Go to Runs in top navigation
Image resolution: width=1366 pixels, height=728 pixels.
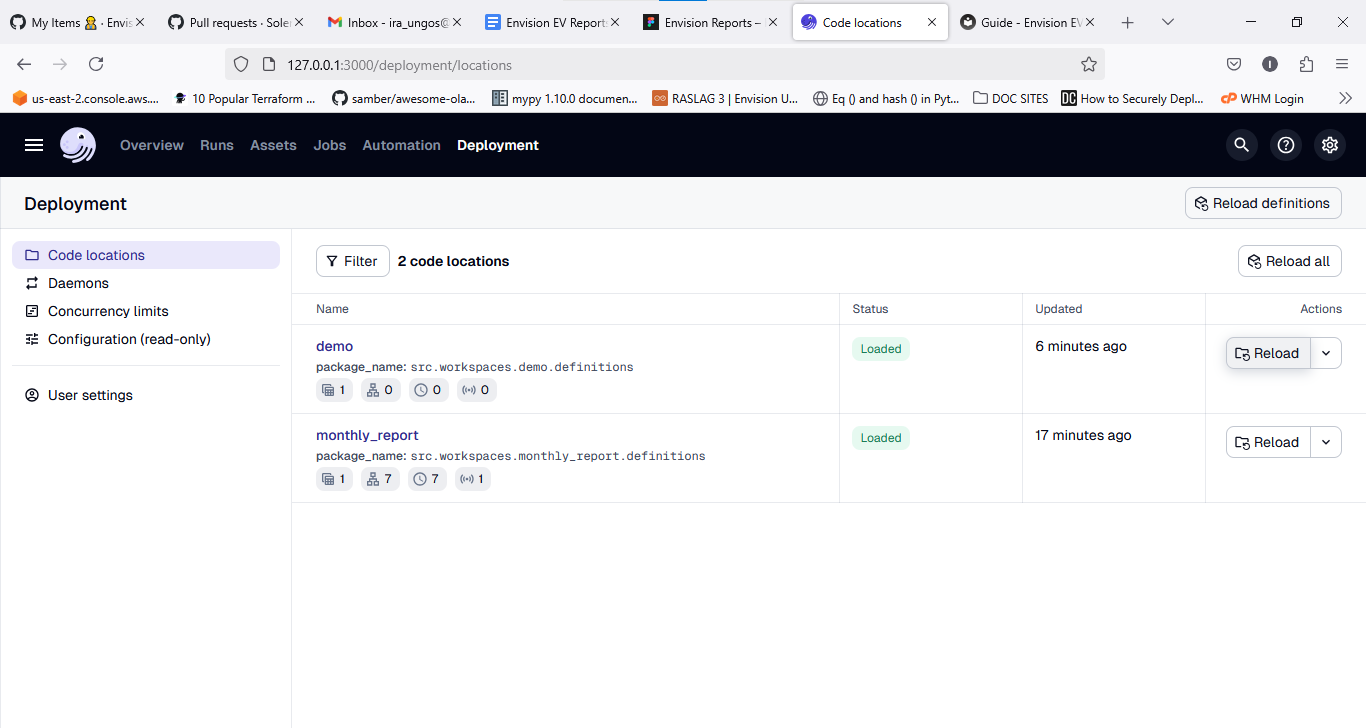217,145
